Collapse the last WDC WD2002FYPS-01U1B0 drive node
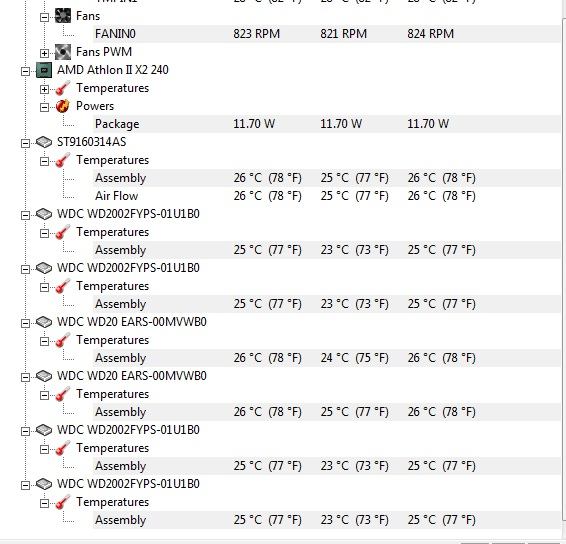 point(25,485)
